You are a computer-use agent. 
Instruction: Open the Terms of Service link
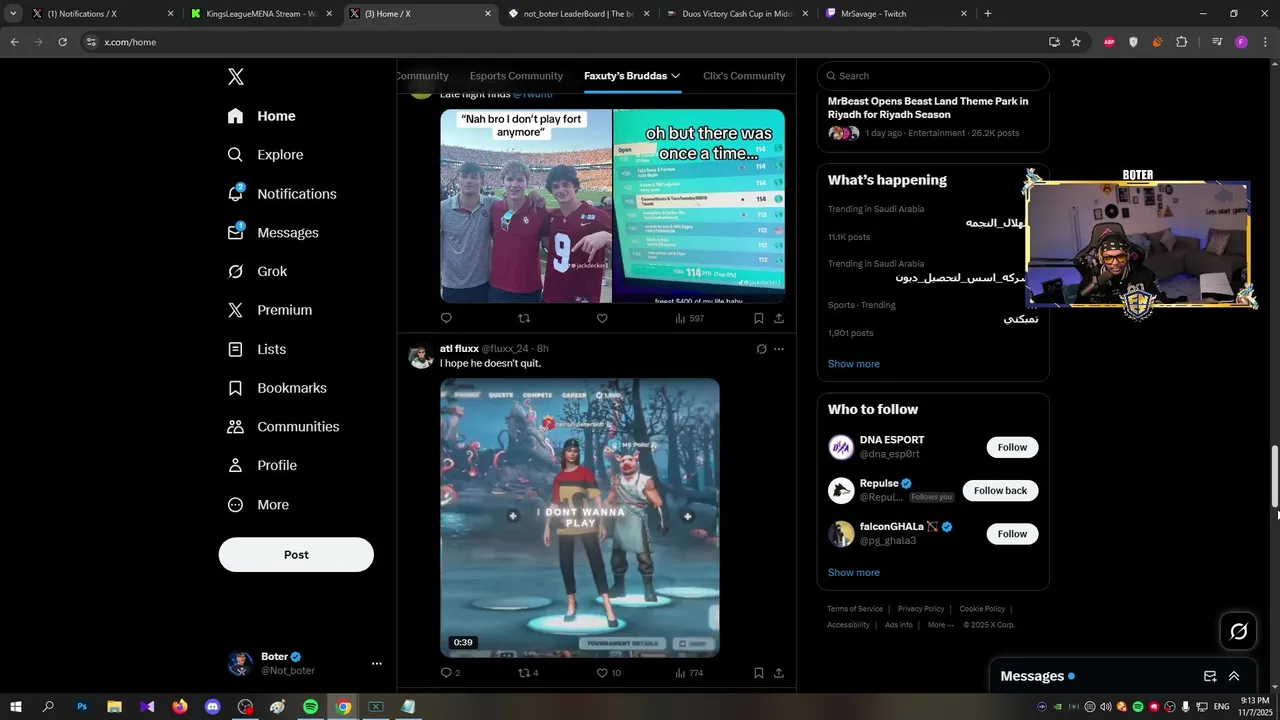pos(855,609)
